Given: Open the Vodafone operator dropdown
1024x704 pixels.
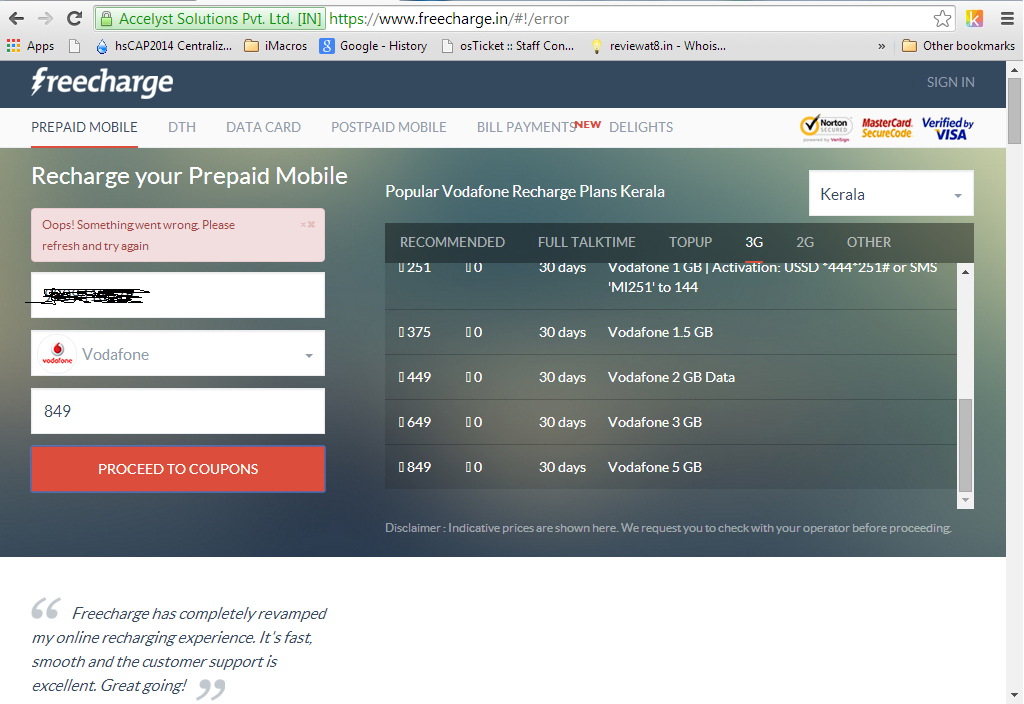Looking at the screenshot, I should click(178, 353).
